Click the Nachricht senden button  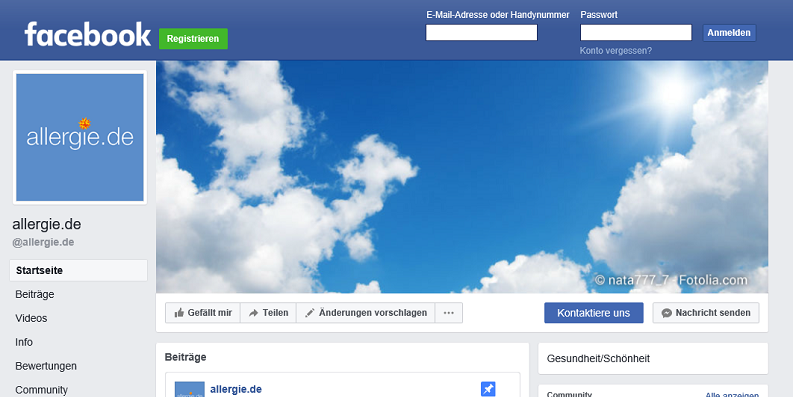pyautogui.click(x=706, y=313)
